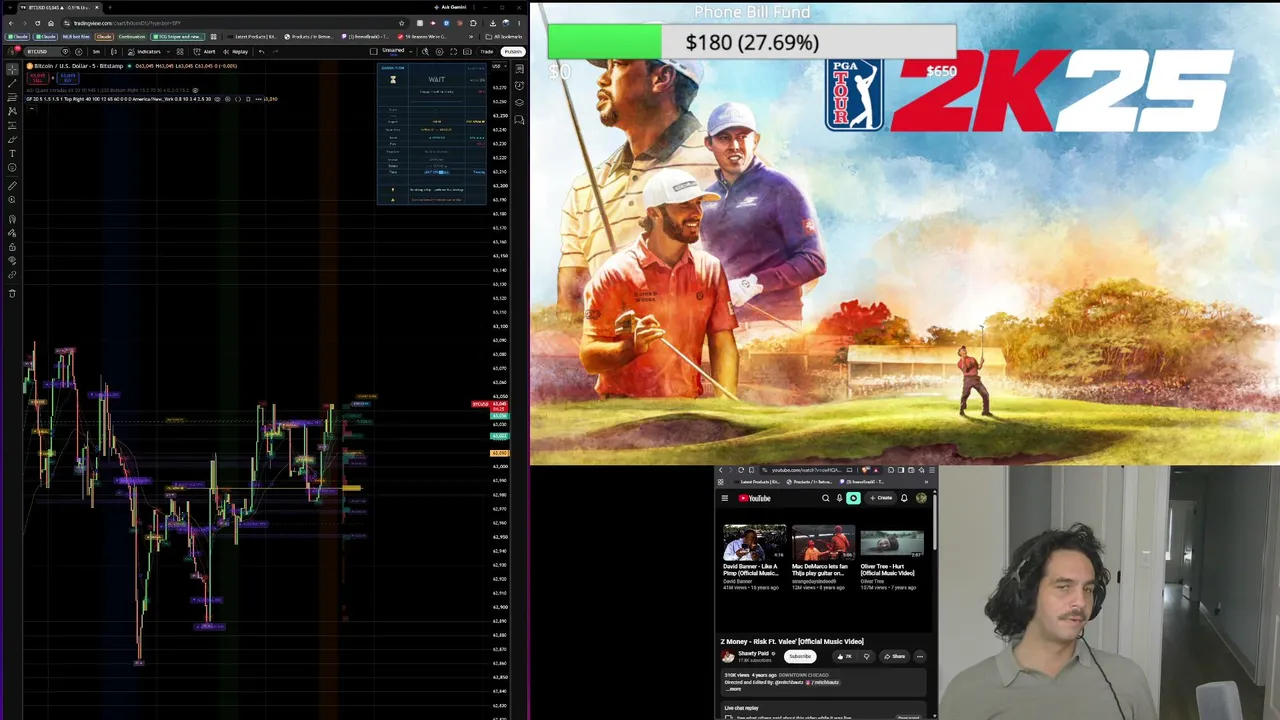Open the text annotation tool
This screenshot has height=720, width=1280.
(12, 153)
